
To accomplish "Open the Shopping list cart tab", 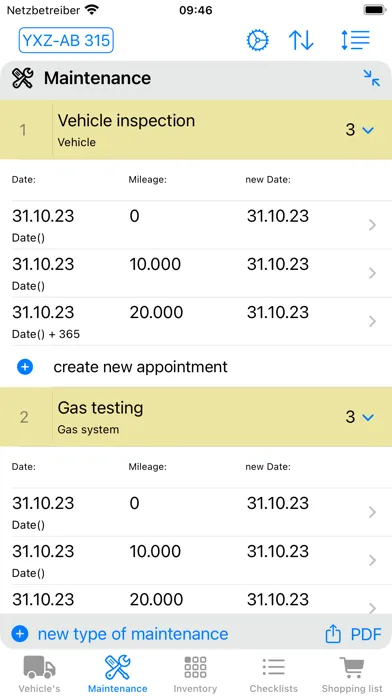I will (352, 674).
